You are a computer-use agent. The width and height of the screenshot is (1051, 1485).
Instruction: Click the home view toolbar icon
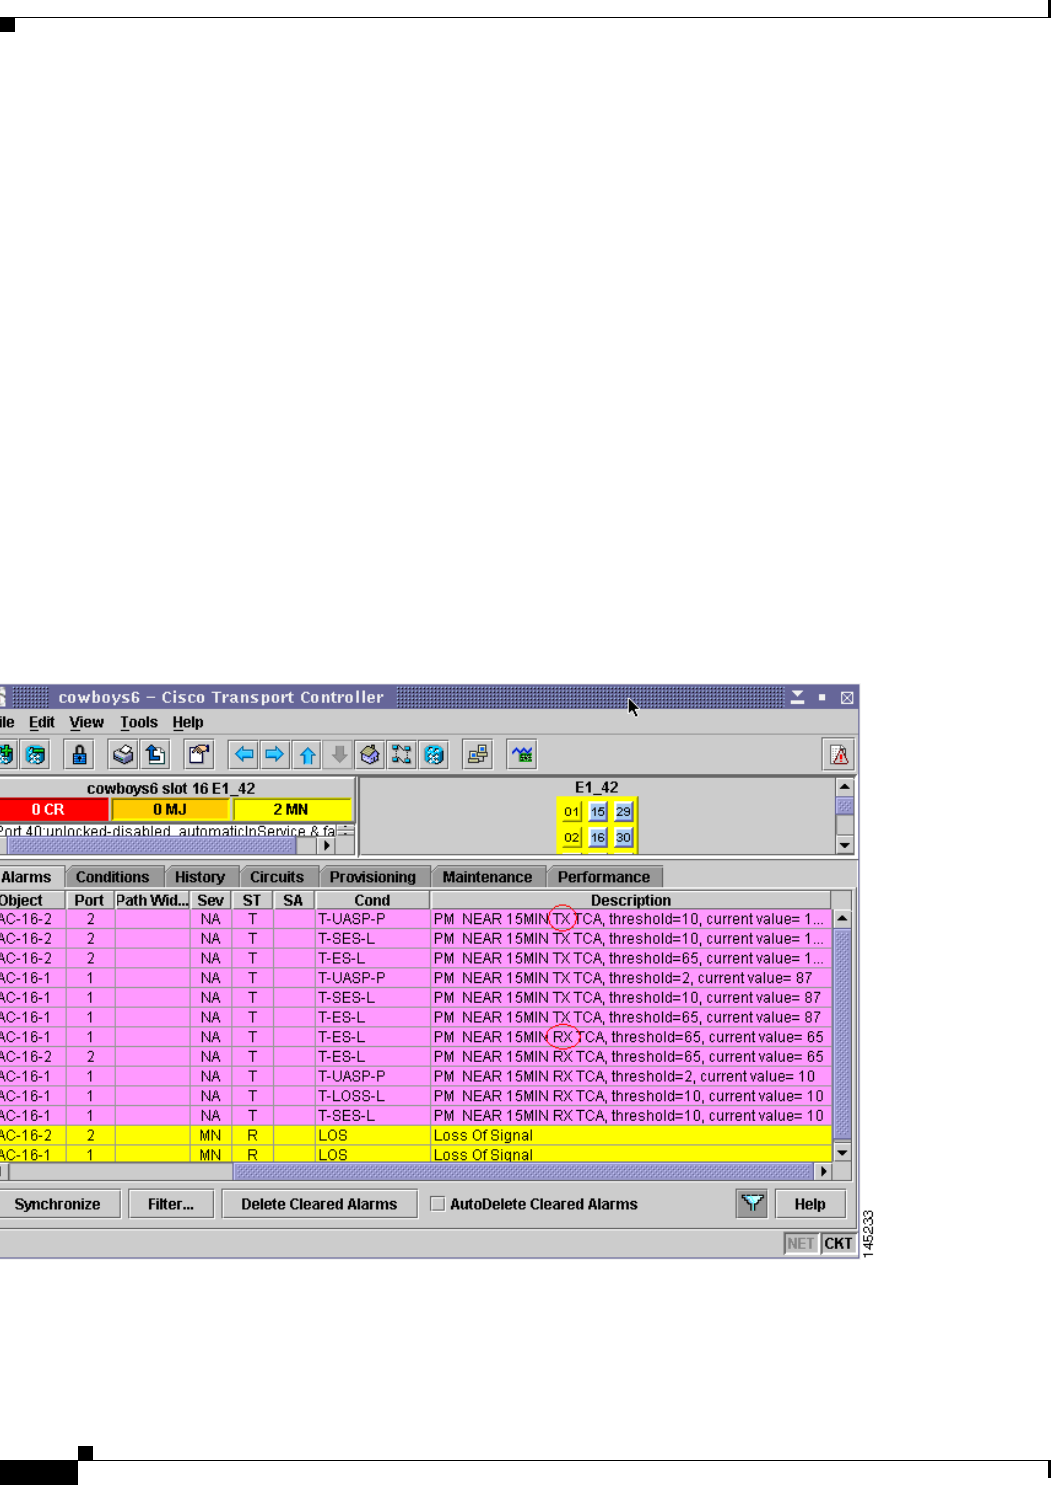(x=370, y=755)
